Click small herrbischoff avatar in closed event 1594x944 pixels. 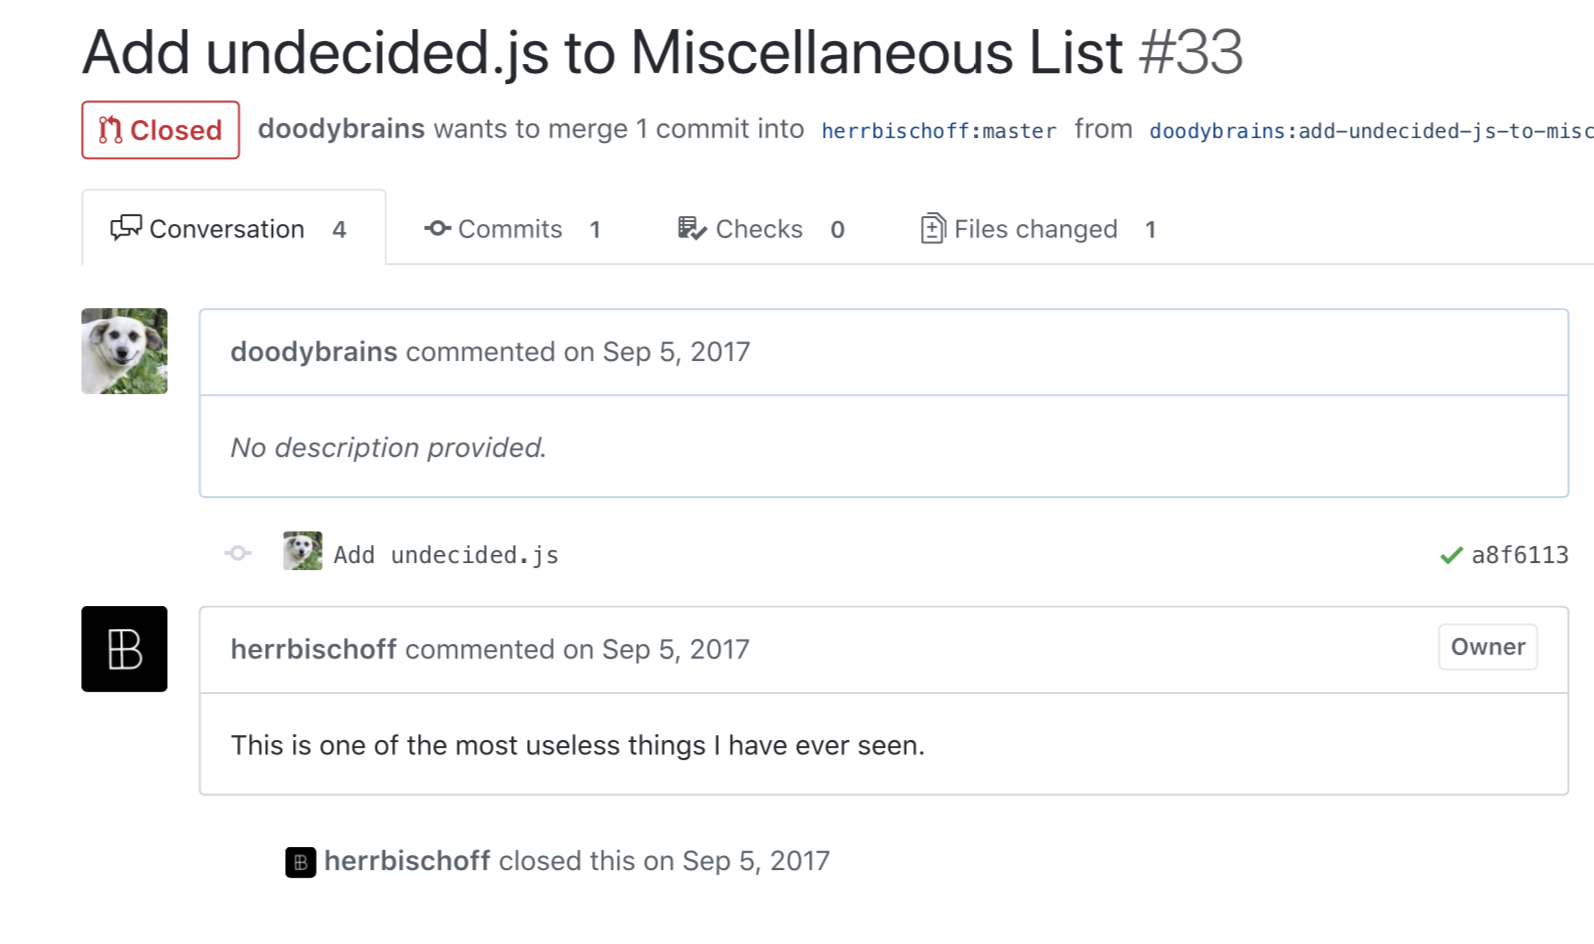pos(300,862)
